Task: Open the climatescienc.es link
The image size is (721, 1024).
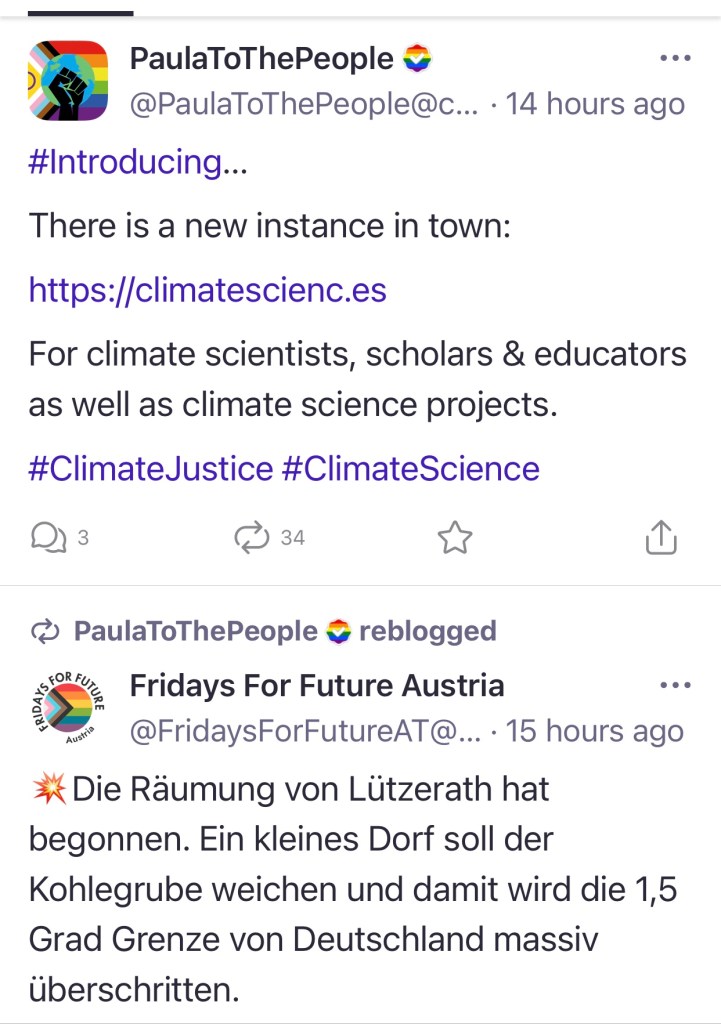Action: (207, 290)
